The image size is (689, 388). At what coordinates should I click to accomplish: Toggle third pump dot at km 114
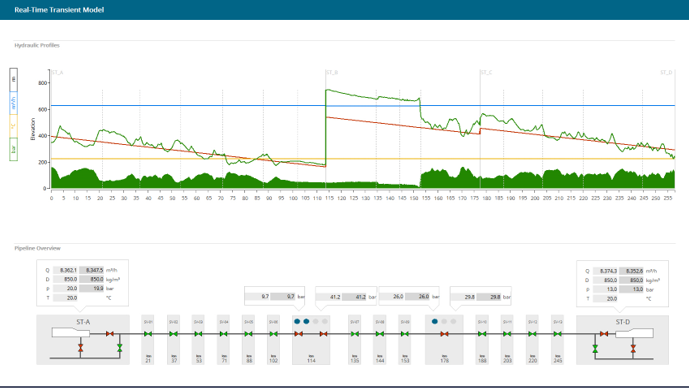pos(315,322)
